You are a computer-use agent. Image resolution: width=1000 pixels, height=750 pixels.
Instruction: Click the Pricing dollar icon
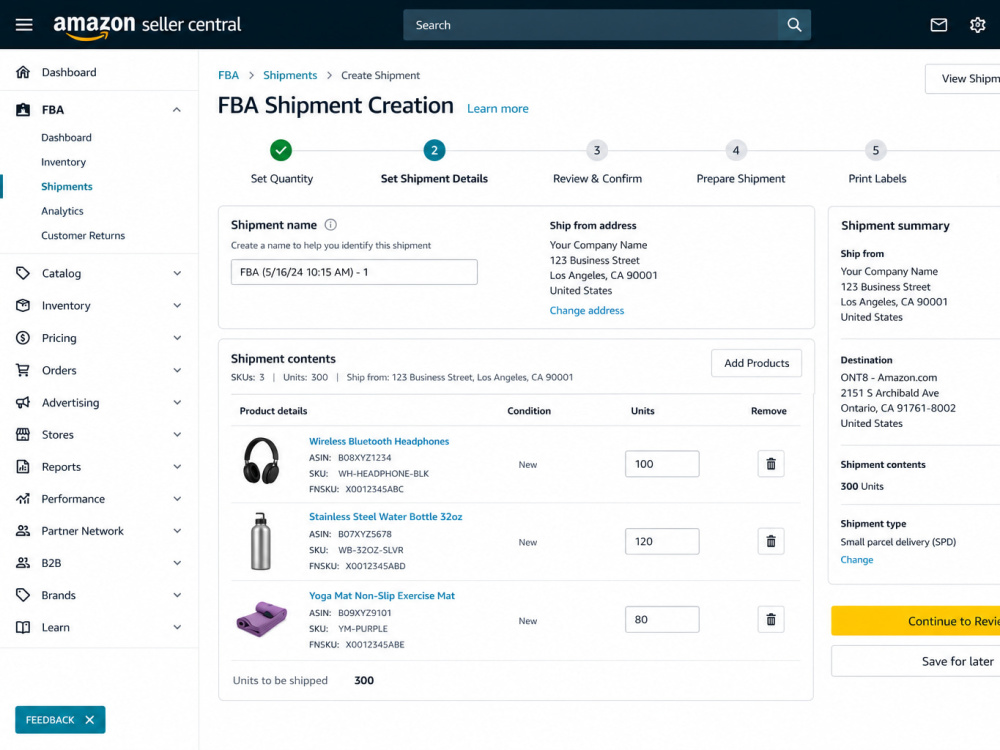pos(23,338)
